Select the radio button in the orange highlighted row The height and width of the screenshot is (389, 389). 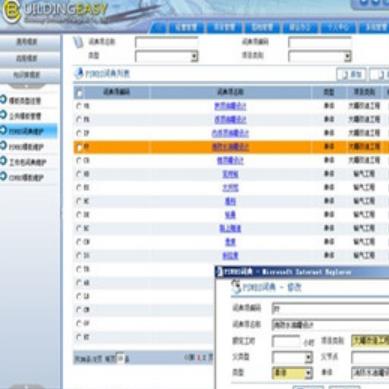(x=79, y=147)
